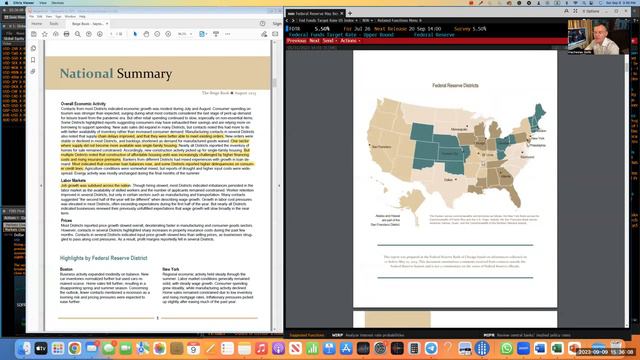Activate the selection arrow tool in Acrobat
This screenshot has height=360, width=640.
(135, 34)
